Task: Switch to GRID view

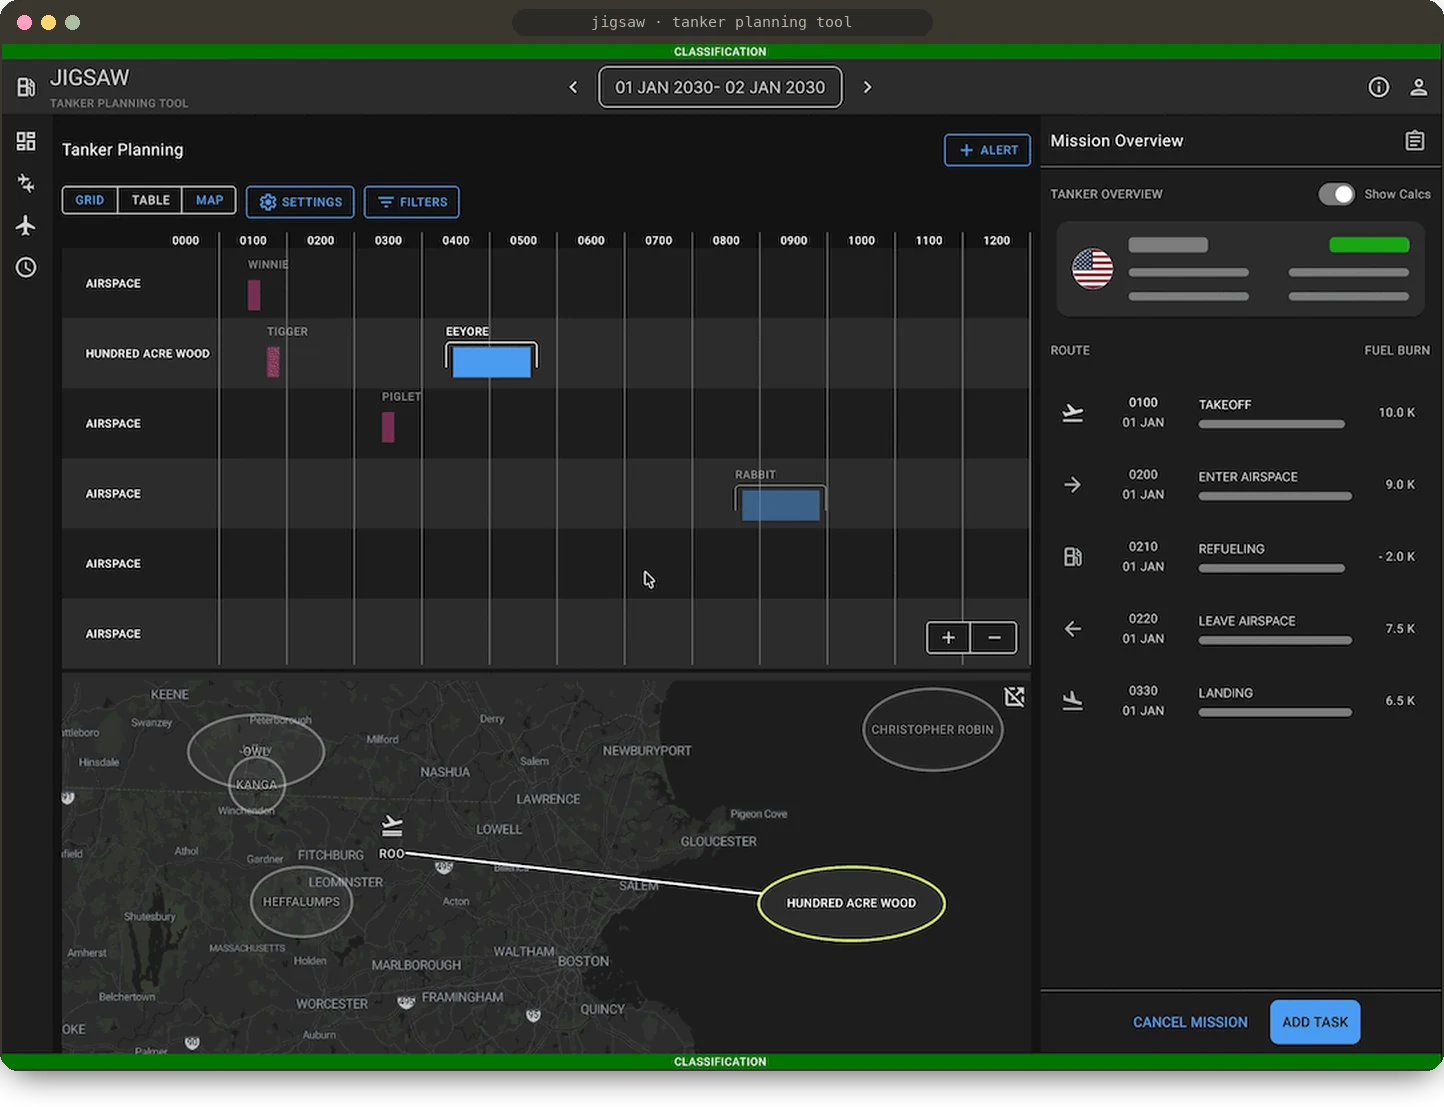Action: [89, 200]
